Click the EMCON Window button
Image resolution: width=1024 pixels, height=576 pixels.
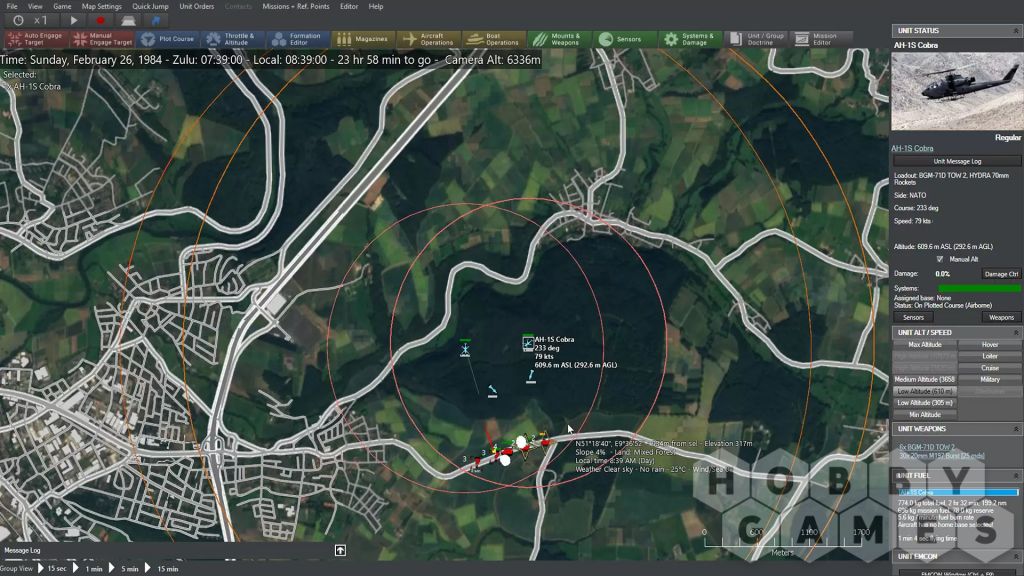957,573
